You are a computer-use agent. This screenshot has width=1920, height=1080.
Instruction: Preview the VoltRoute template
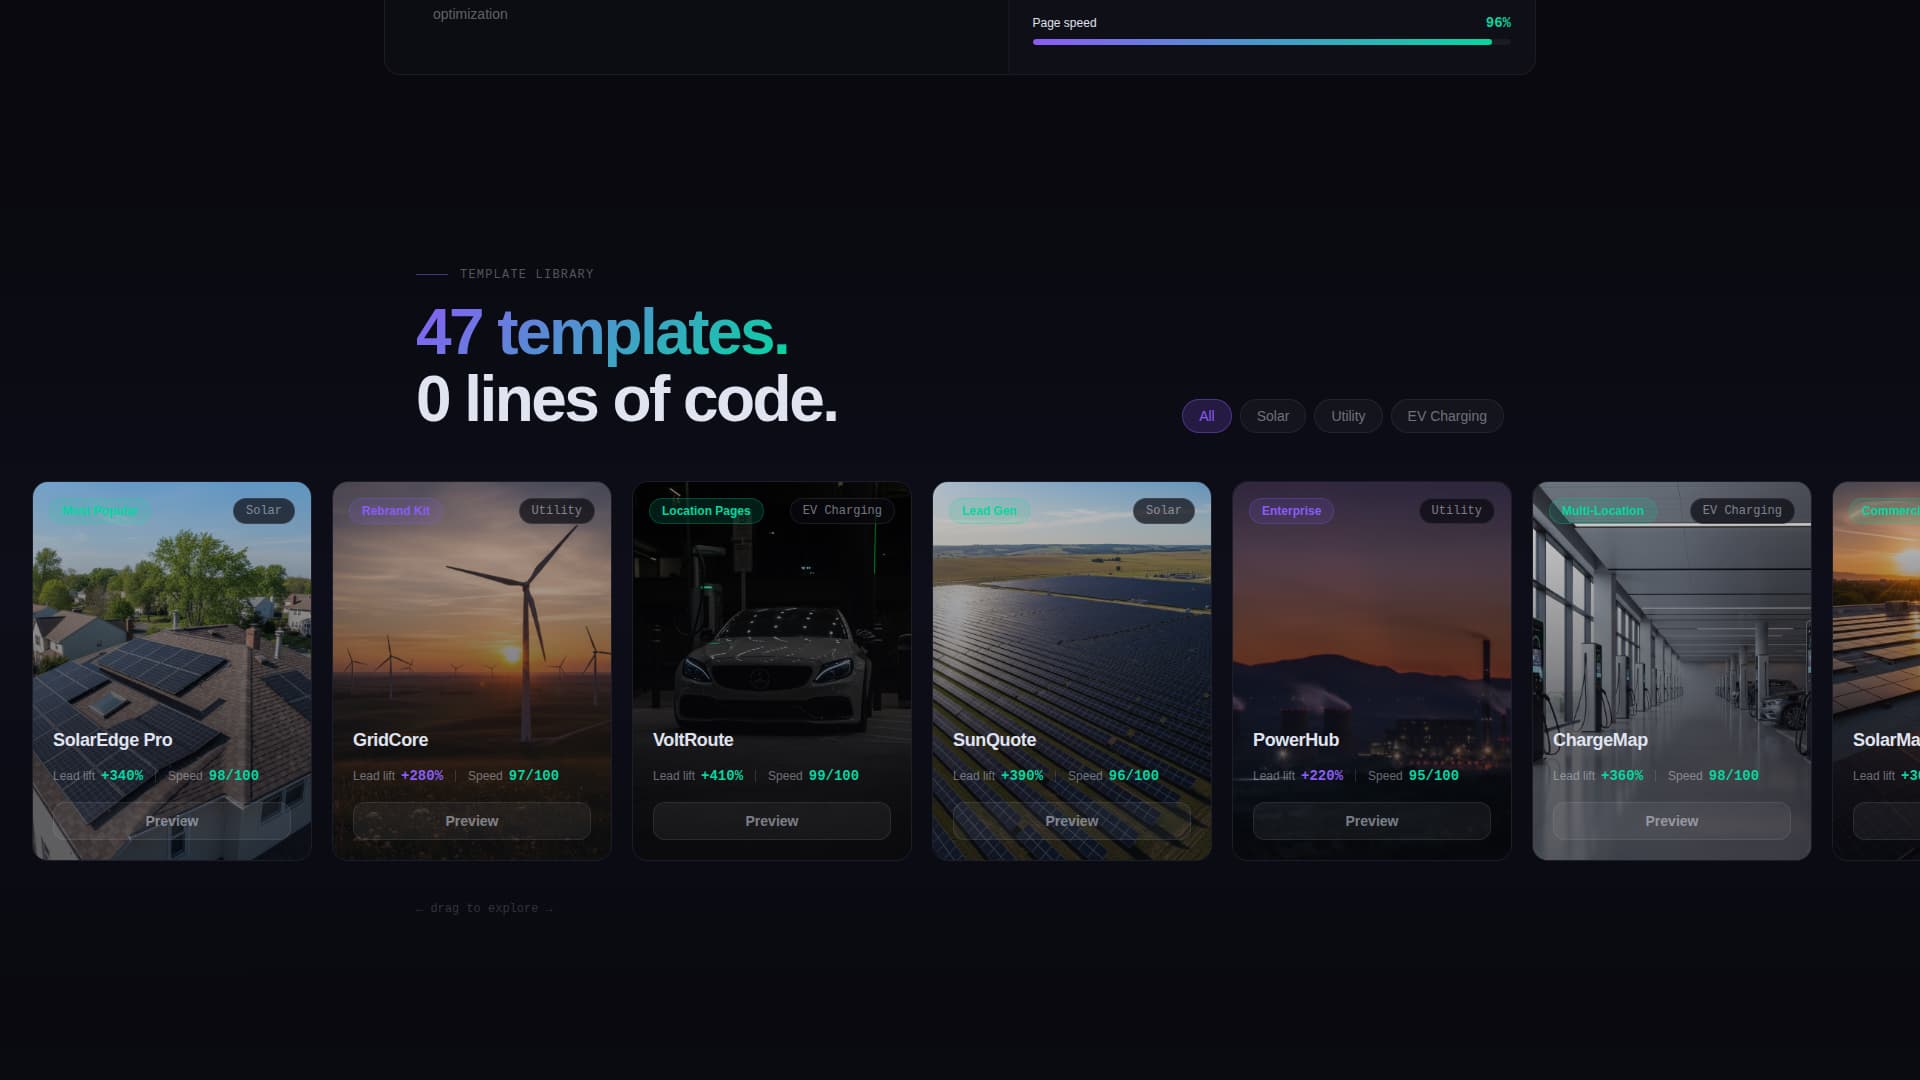pos(771,820)
